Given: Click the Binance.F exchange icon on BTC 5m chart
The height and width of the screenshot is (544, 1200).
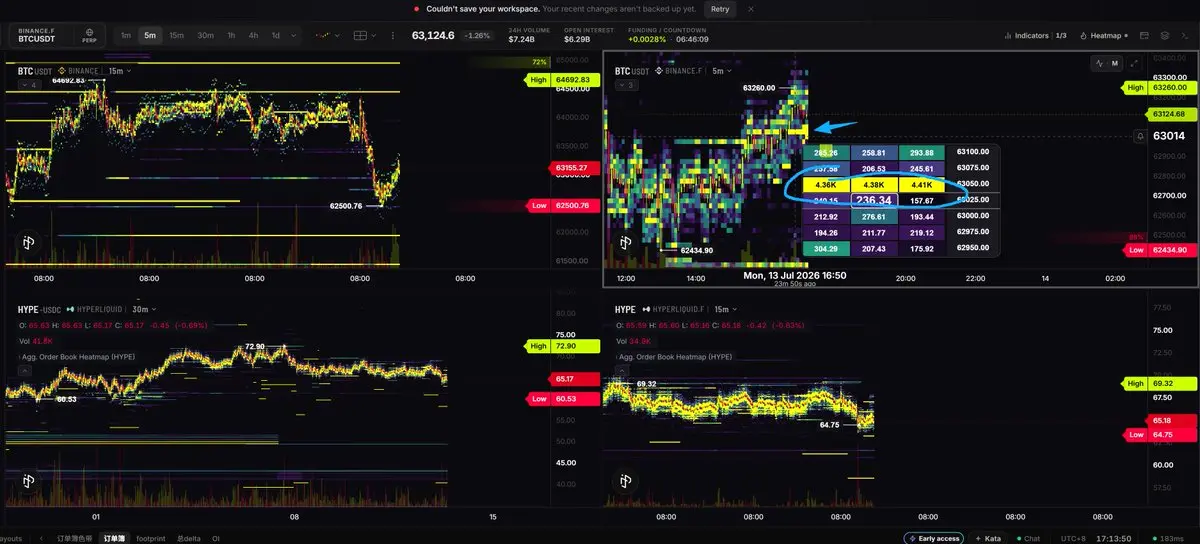Looking at the screenshot, I should point(660,71).
